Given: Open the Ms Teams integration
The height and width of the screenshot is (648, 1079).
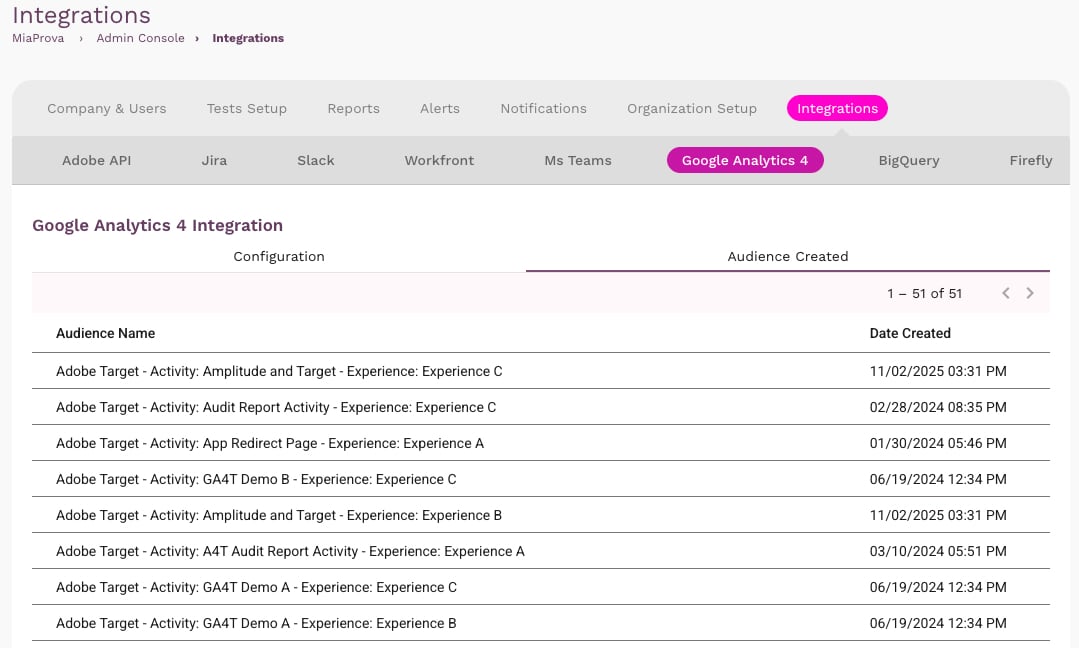Looking at the screenshot, I should [577, 160].
